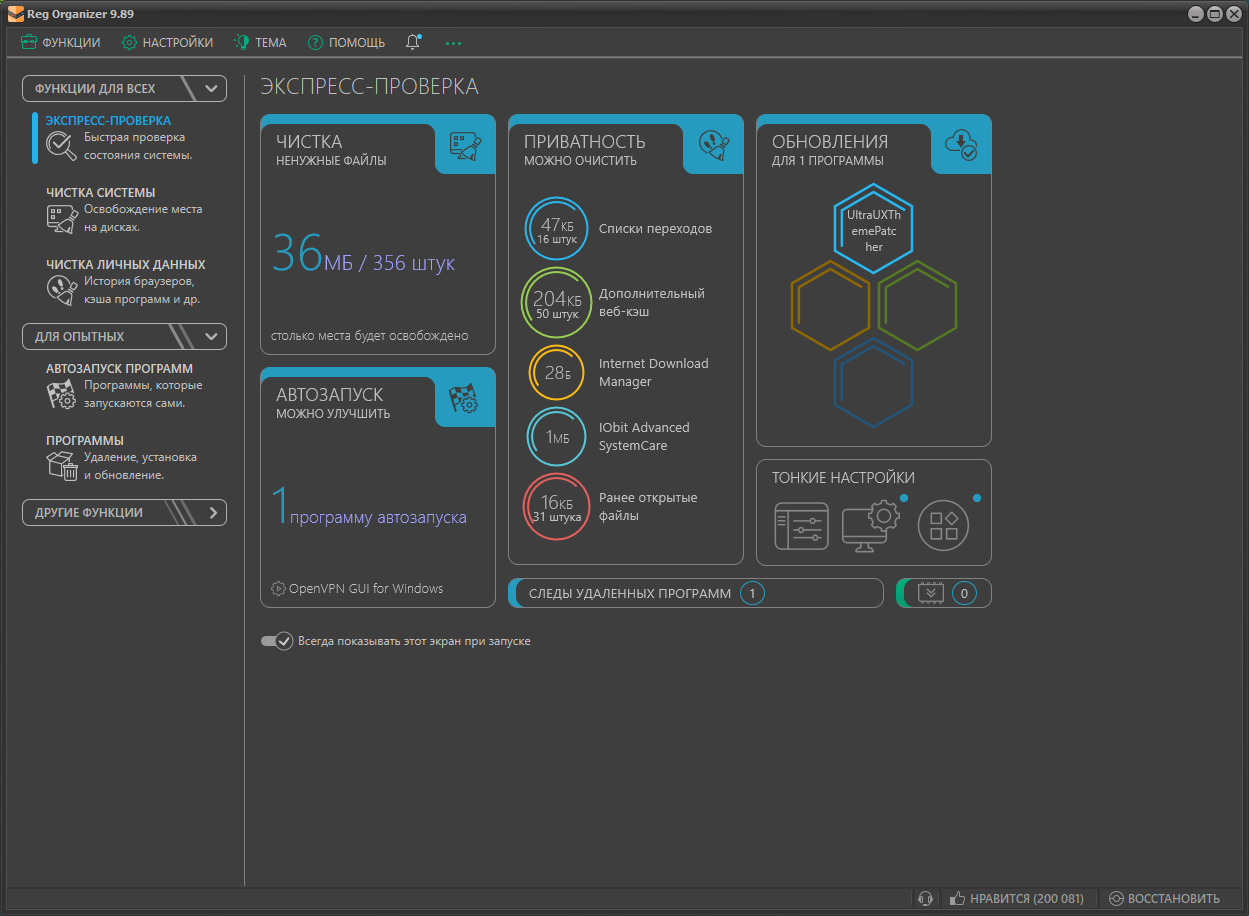Open the sliders panel icon in ТОНКИЕ НАСТРОЙКИ
1249x916 pixels.
(x=801, y=526)
